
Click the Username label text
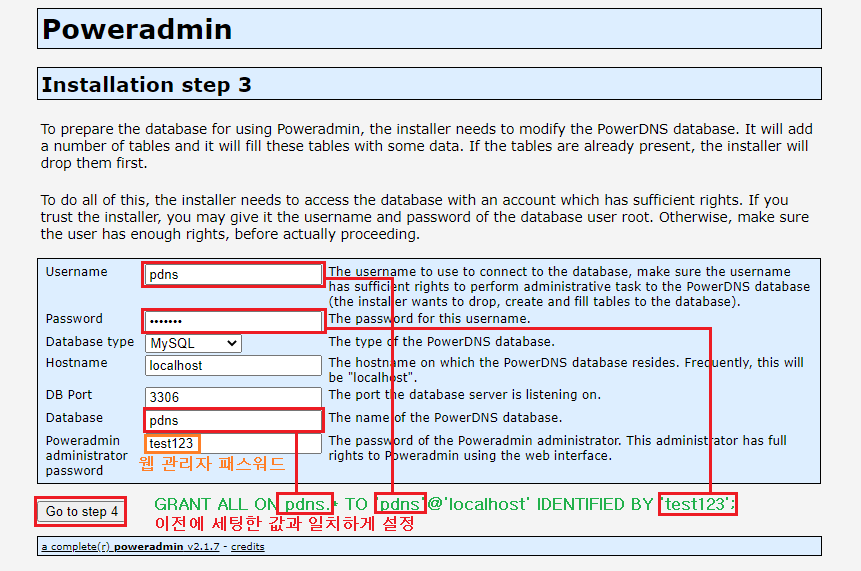click(76, 272)
